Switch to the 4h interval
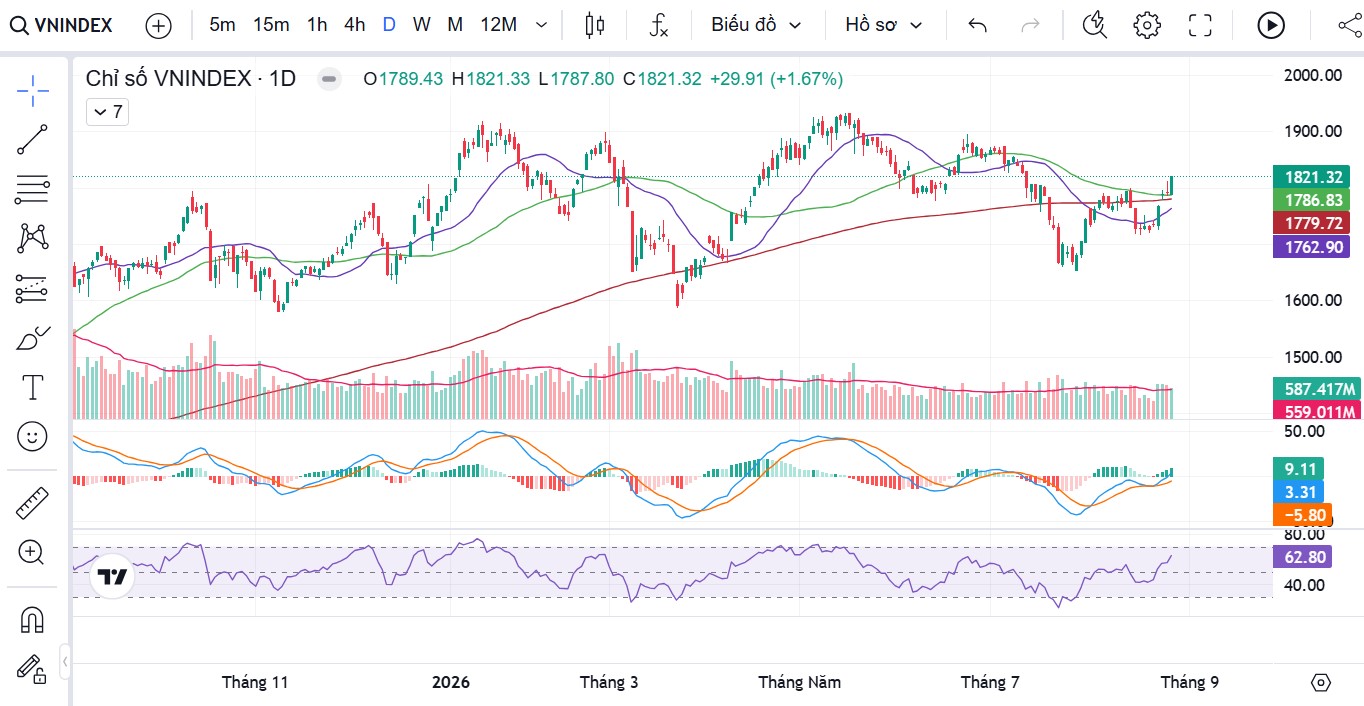The height and width of the screenshot is (706, 1364). click(x=354, y=25)
